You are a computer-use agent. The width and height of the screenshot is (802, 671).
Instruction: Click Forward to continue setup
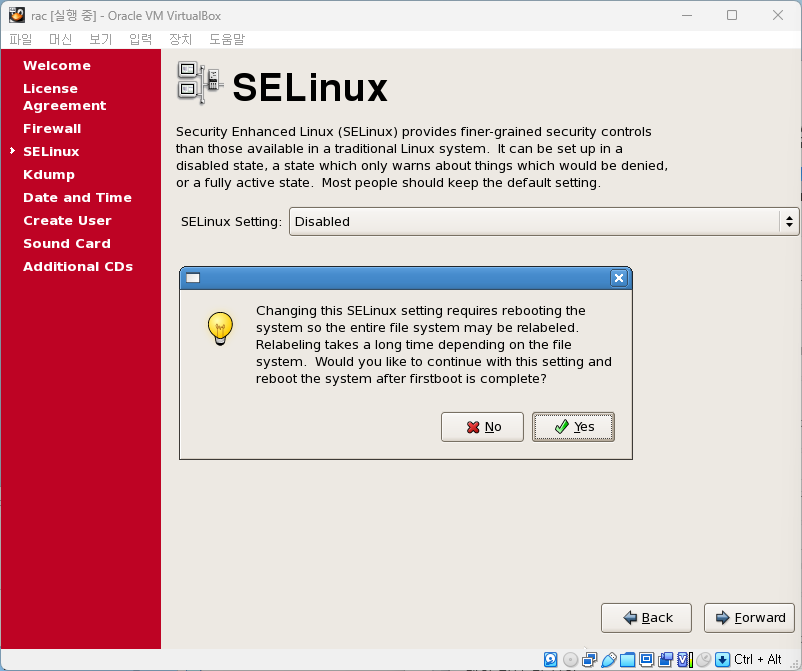click(749, 618)
